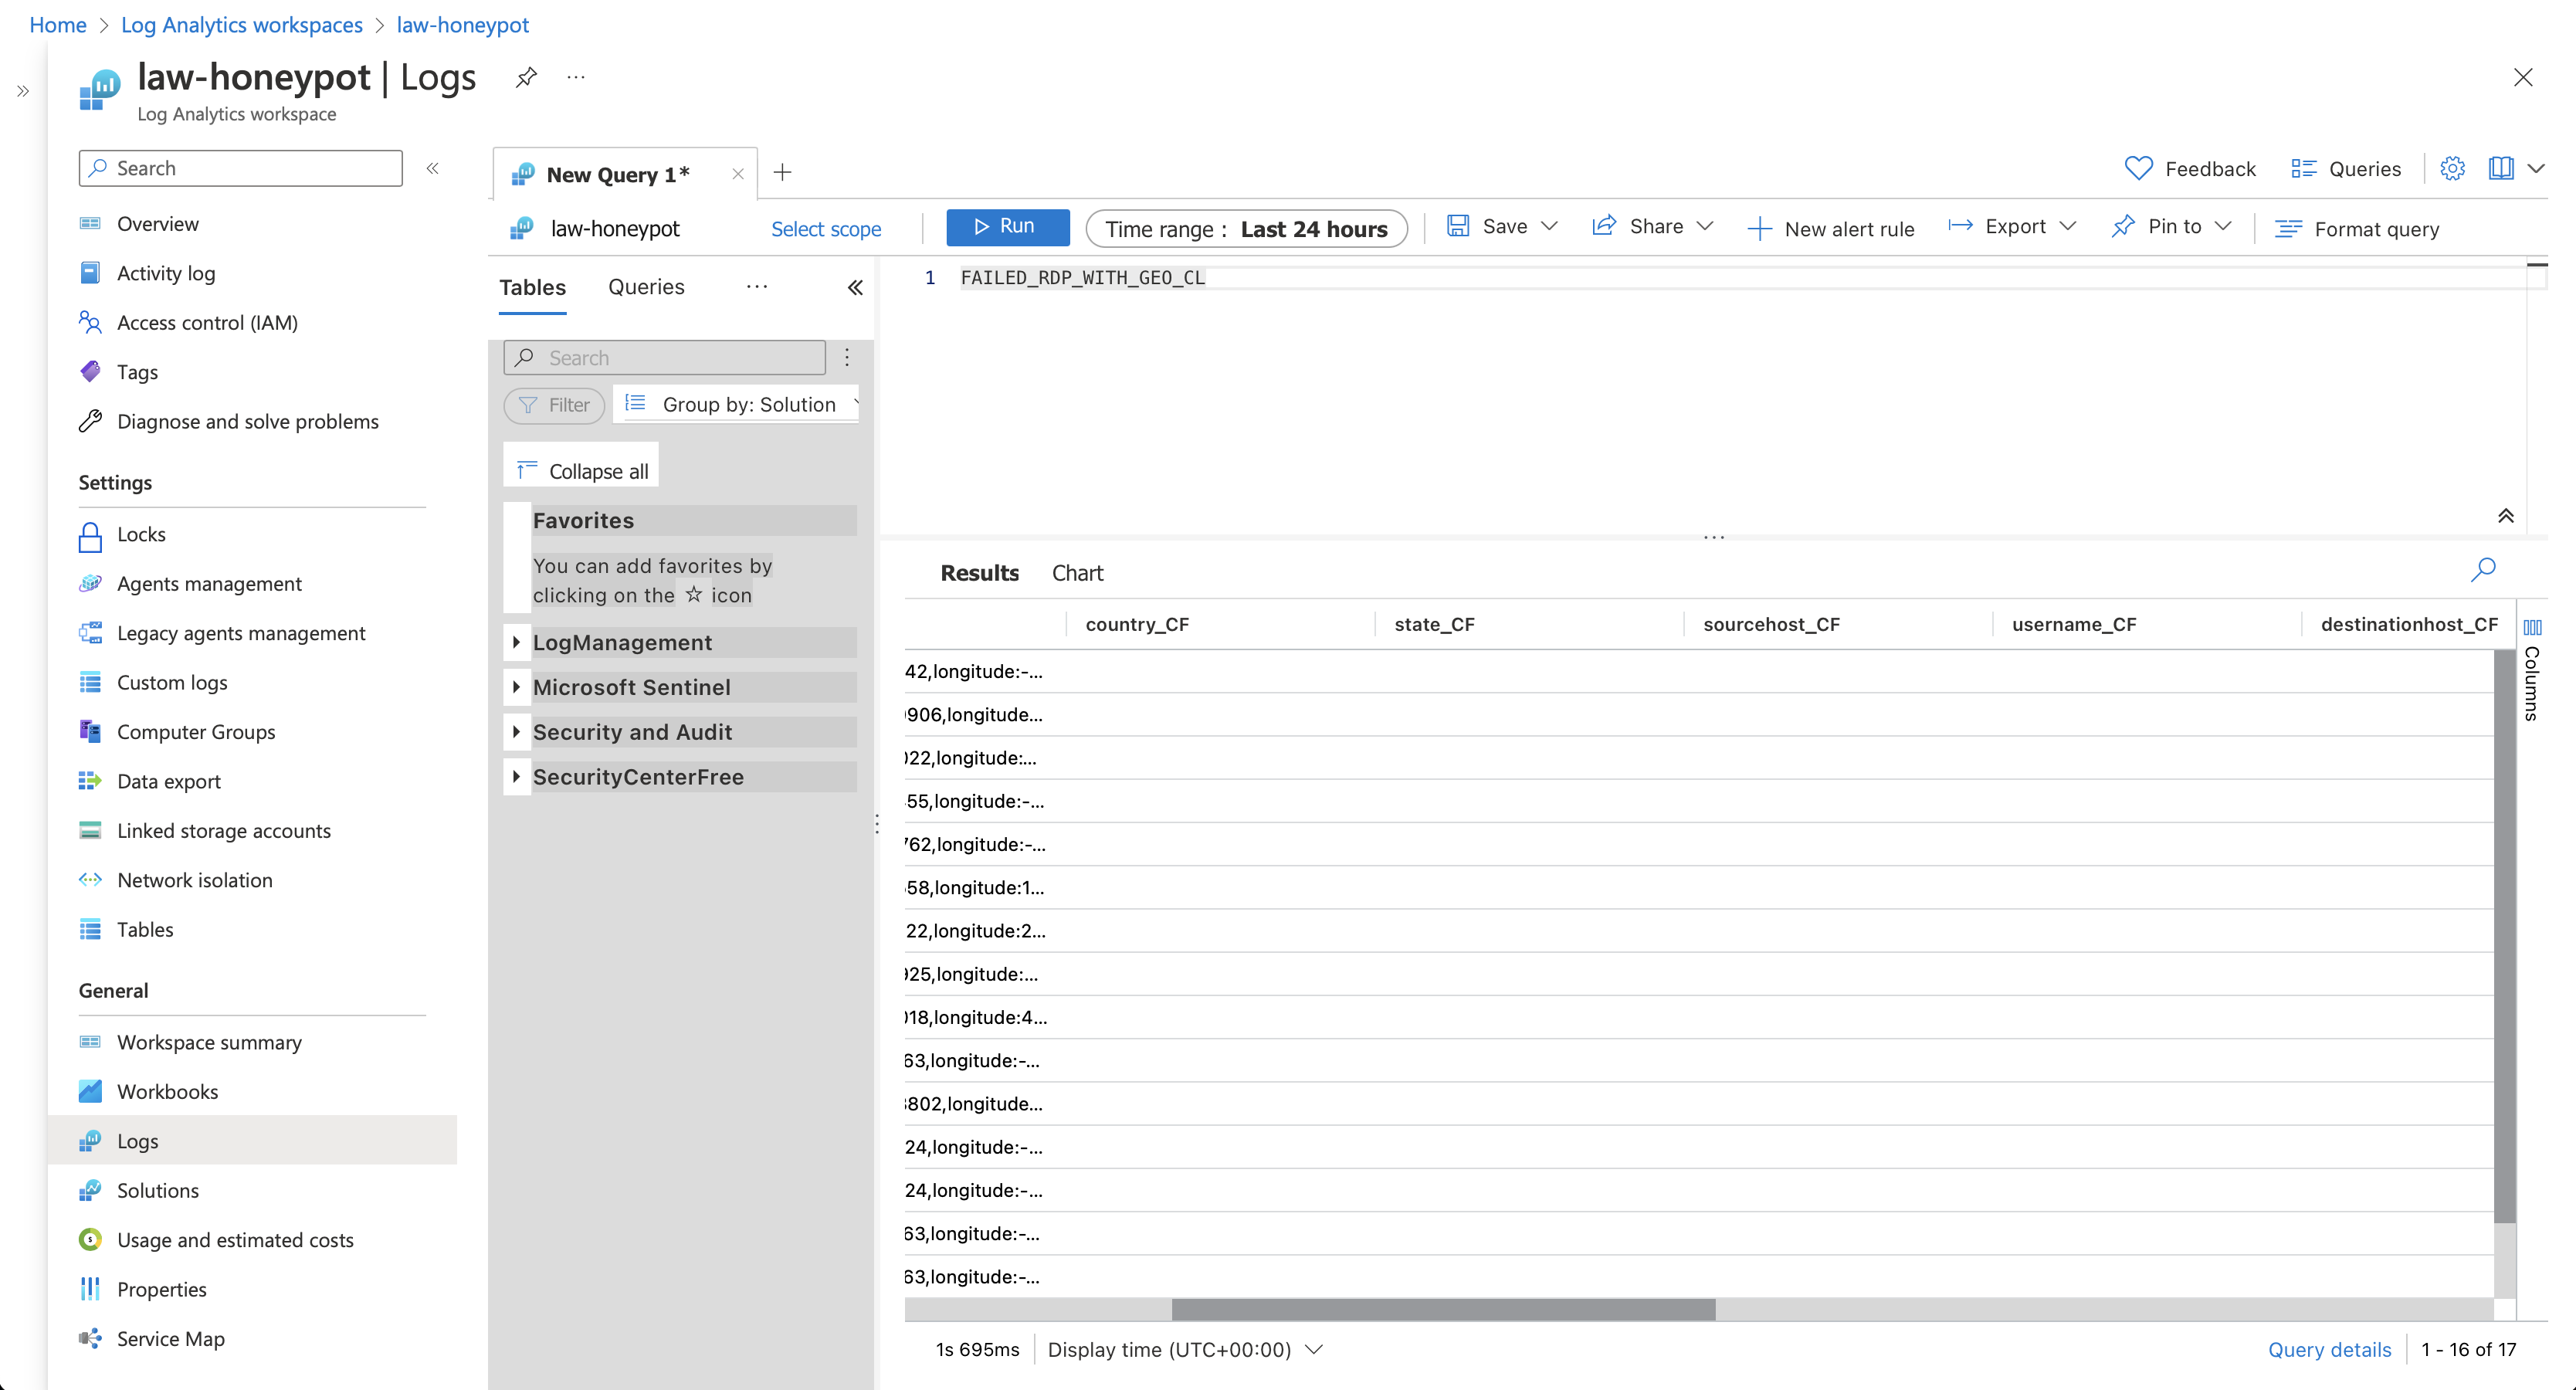Open the Query details link
This screenshot has height=1390, width=2576.
2329,1349
